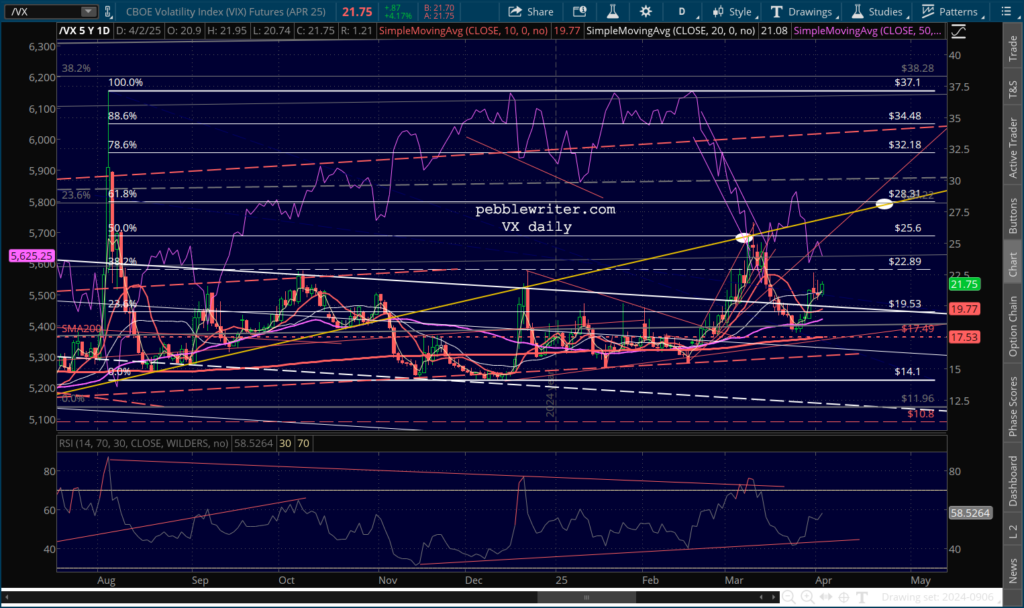
Task: Open the Patterns menu
Action: [950, 11]
